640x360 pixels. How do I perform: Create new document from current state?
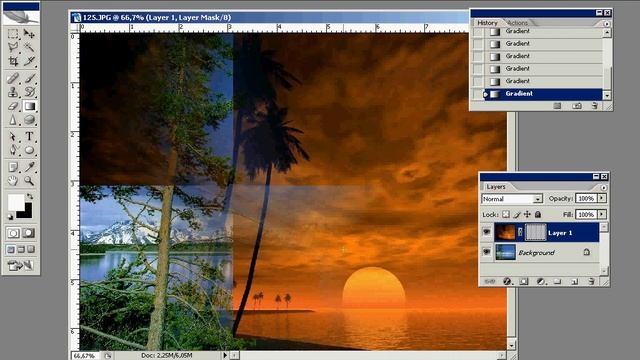(x=557, y=106)
